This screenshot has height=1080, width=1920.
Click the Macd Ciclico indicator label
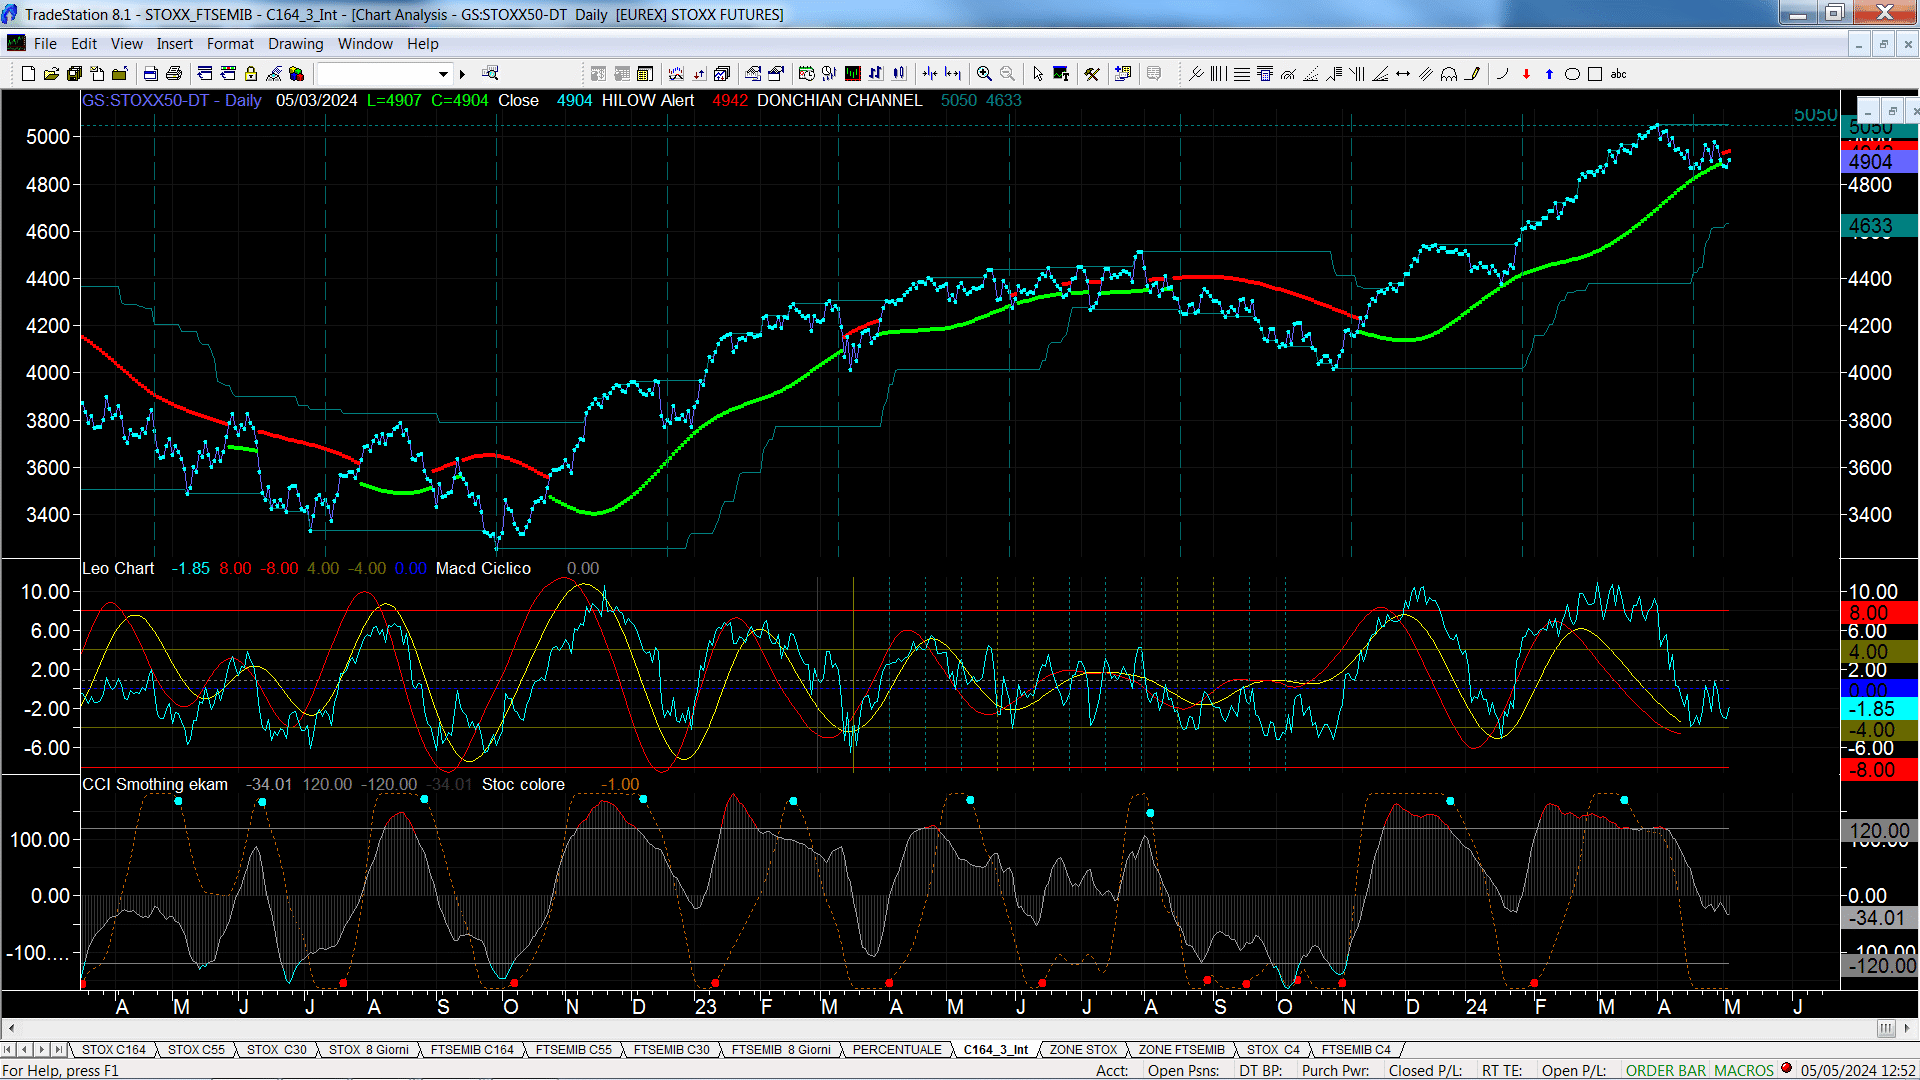click(x=483, y=568)
